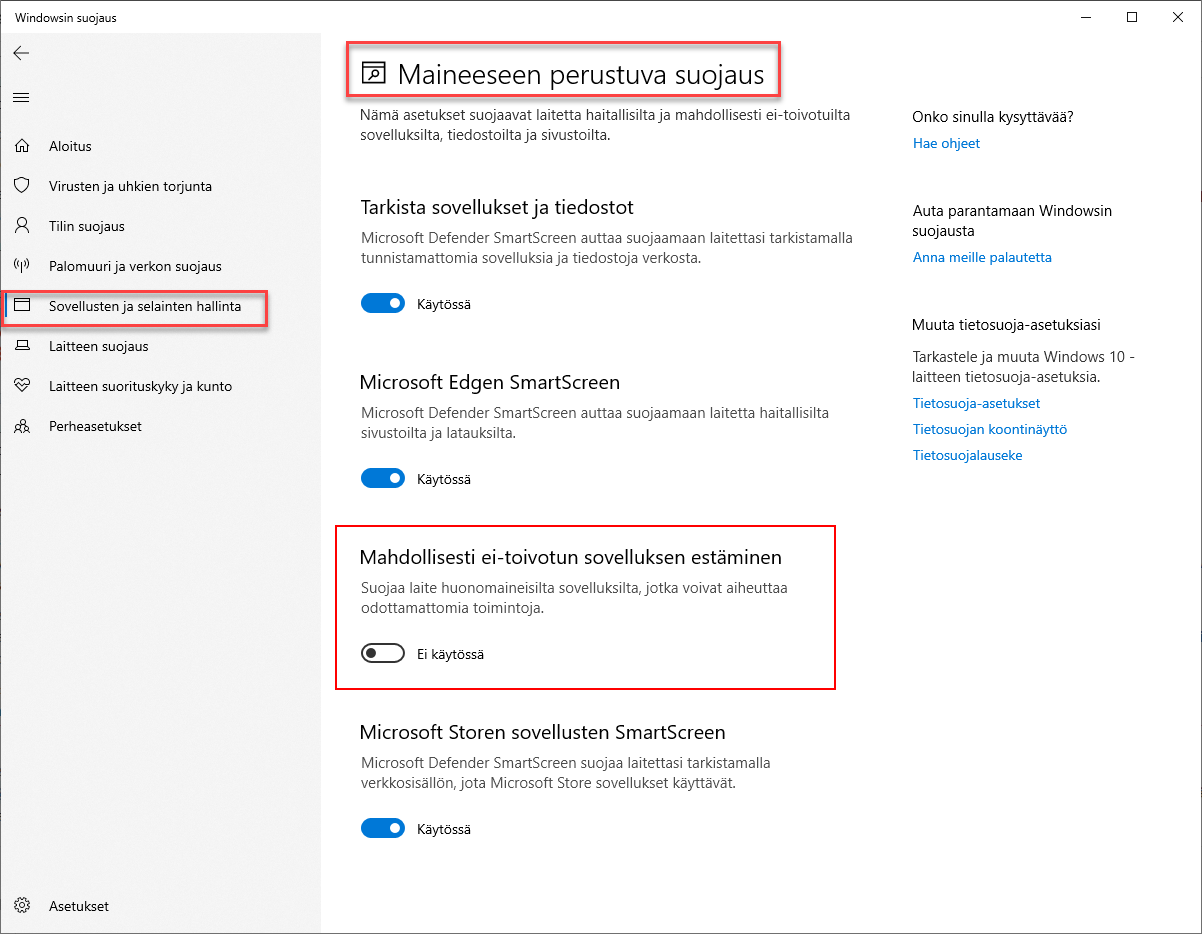This screenshot has height=934, width=1202.
Task: Open the Tietosuojalauseke link
Action: point(967,455)
